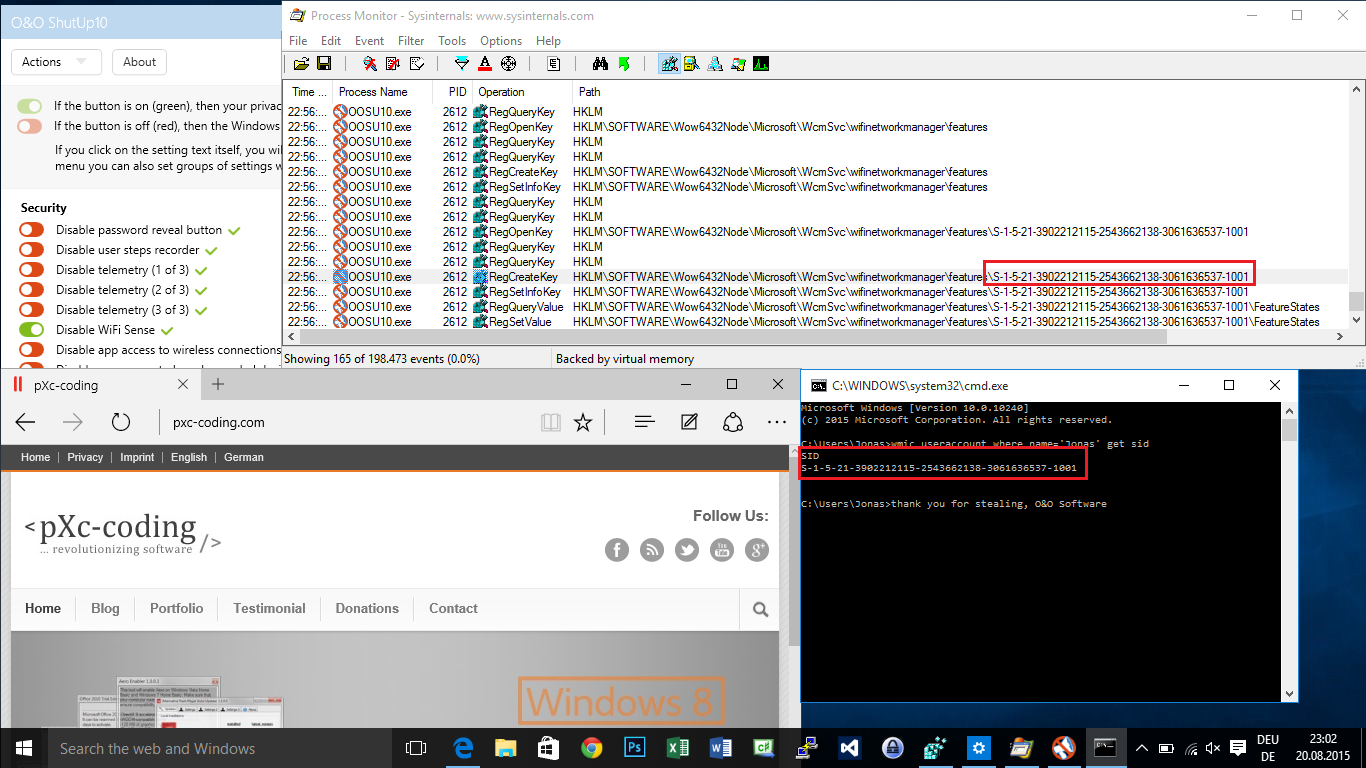
Task: Select the crosshair target window icon
Action: (x=508, y=64)
